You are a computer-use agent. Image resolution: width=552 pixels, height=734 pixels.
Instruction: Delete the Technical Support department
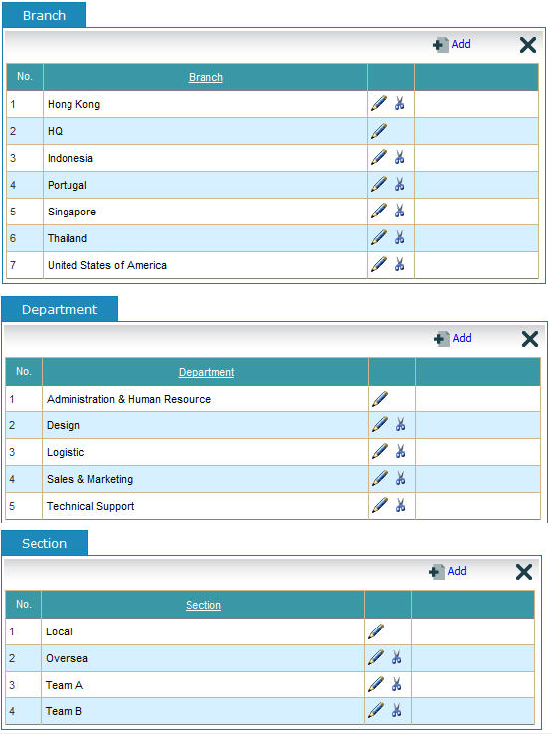400,505
